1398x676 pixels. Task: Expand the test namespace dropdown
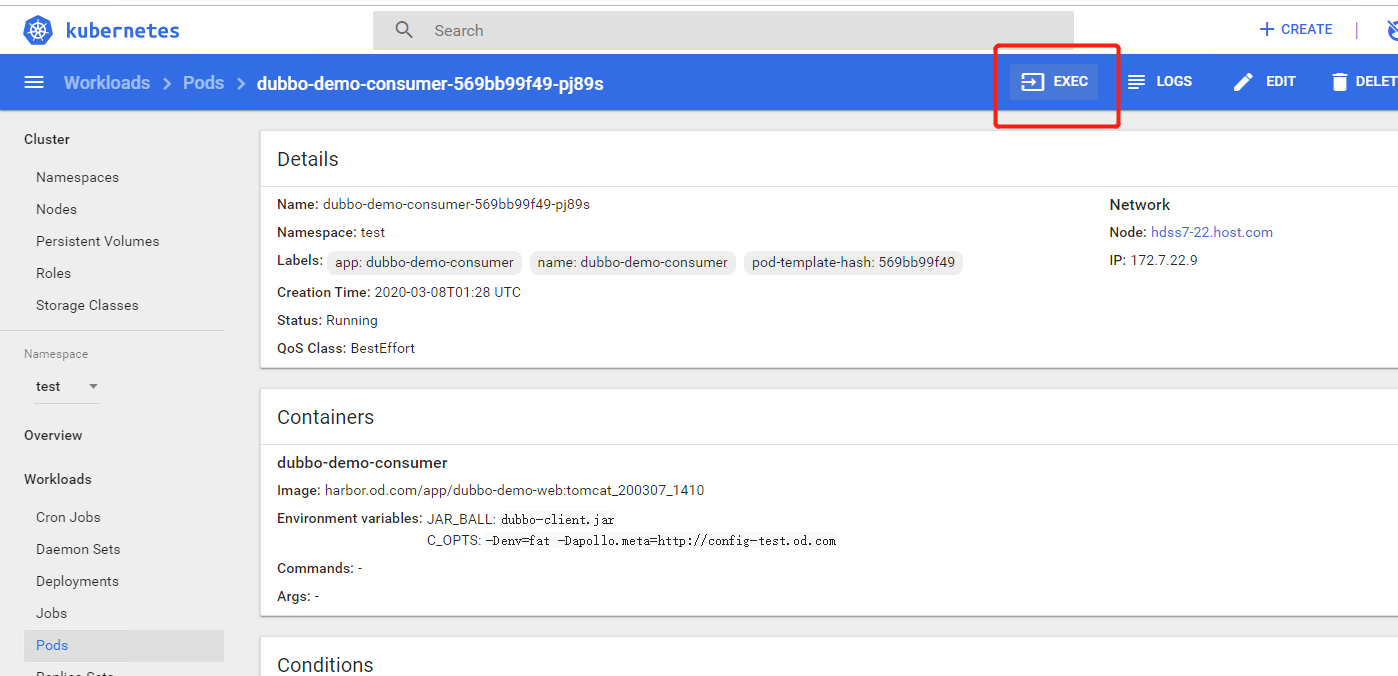point(93,386)
